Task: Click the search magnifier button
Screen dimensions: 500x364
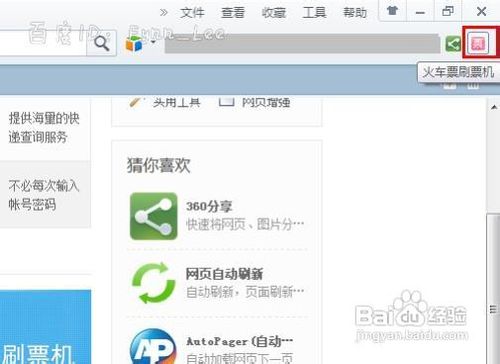Action: click(x=101, y=43)
